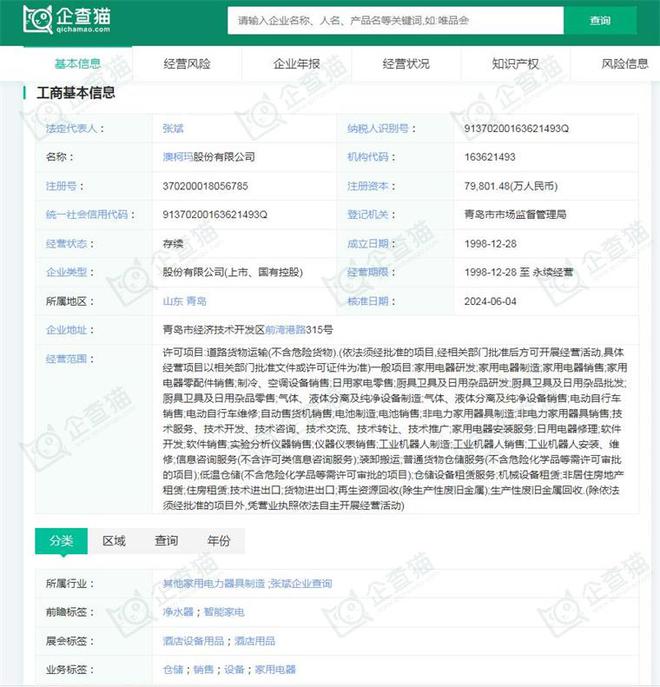Select 青岛市市场监督管理局 registration authority text
Image resolution: width=660 pixels, height=687 pixels.
click(515, 215)
